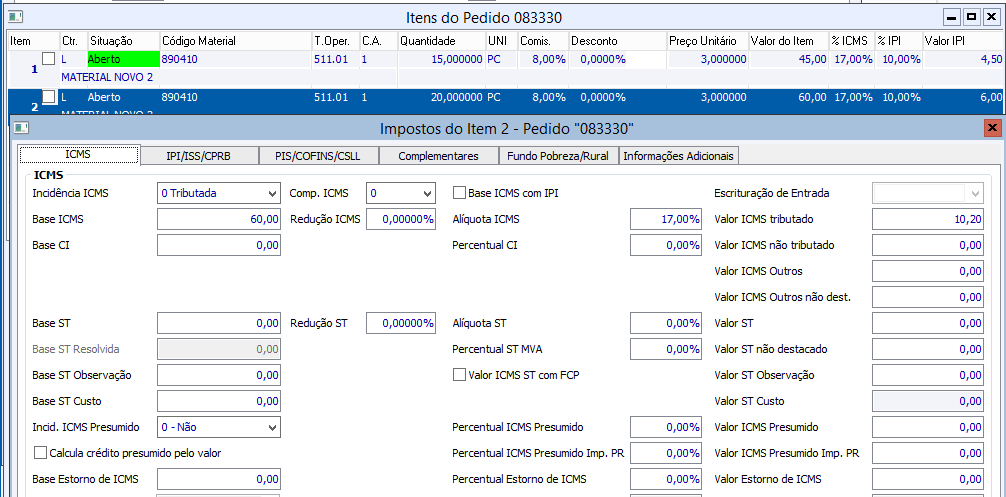Click the Desconto column header

(x=618, y=41)
